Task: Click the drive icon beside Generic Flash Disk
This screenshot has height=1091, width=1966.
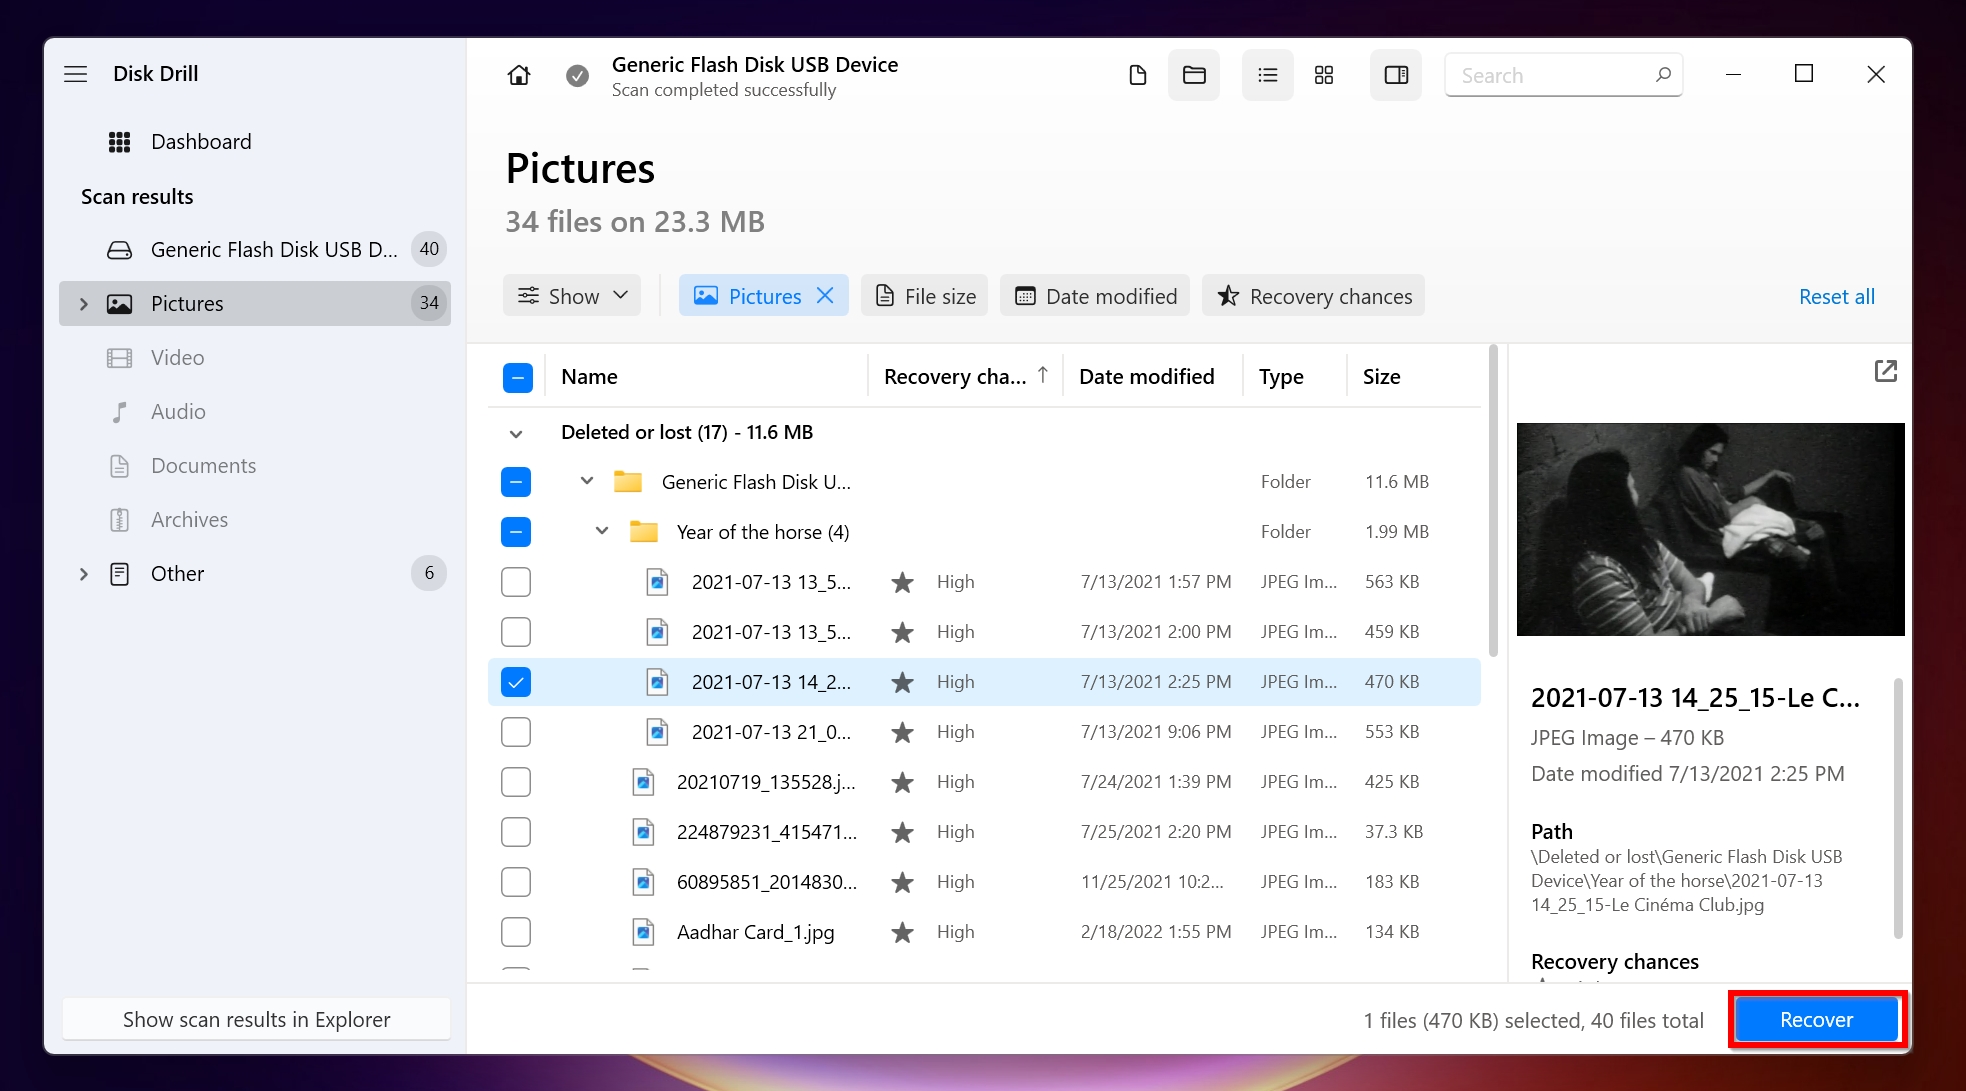Action: [119, 250]
